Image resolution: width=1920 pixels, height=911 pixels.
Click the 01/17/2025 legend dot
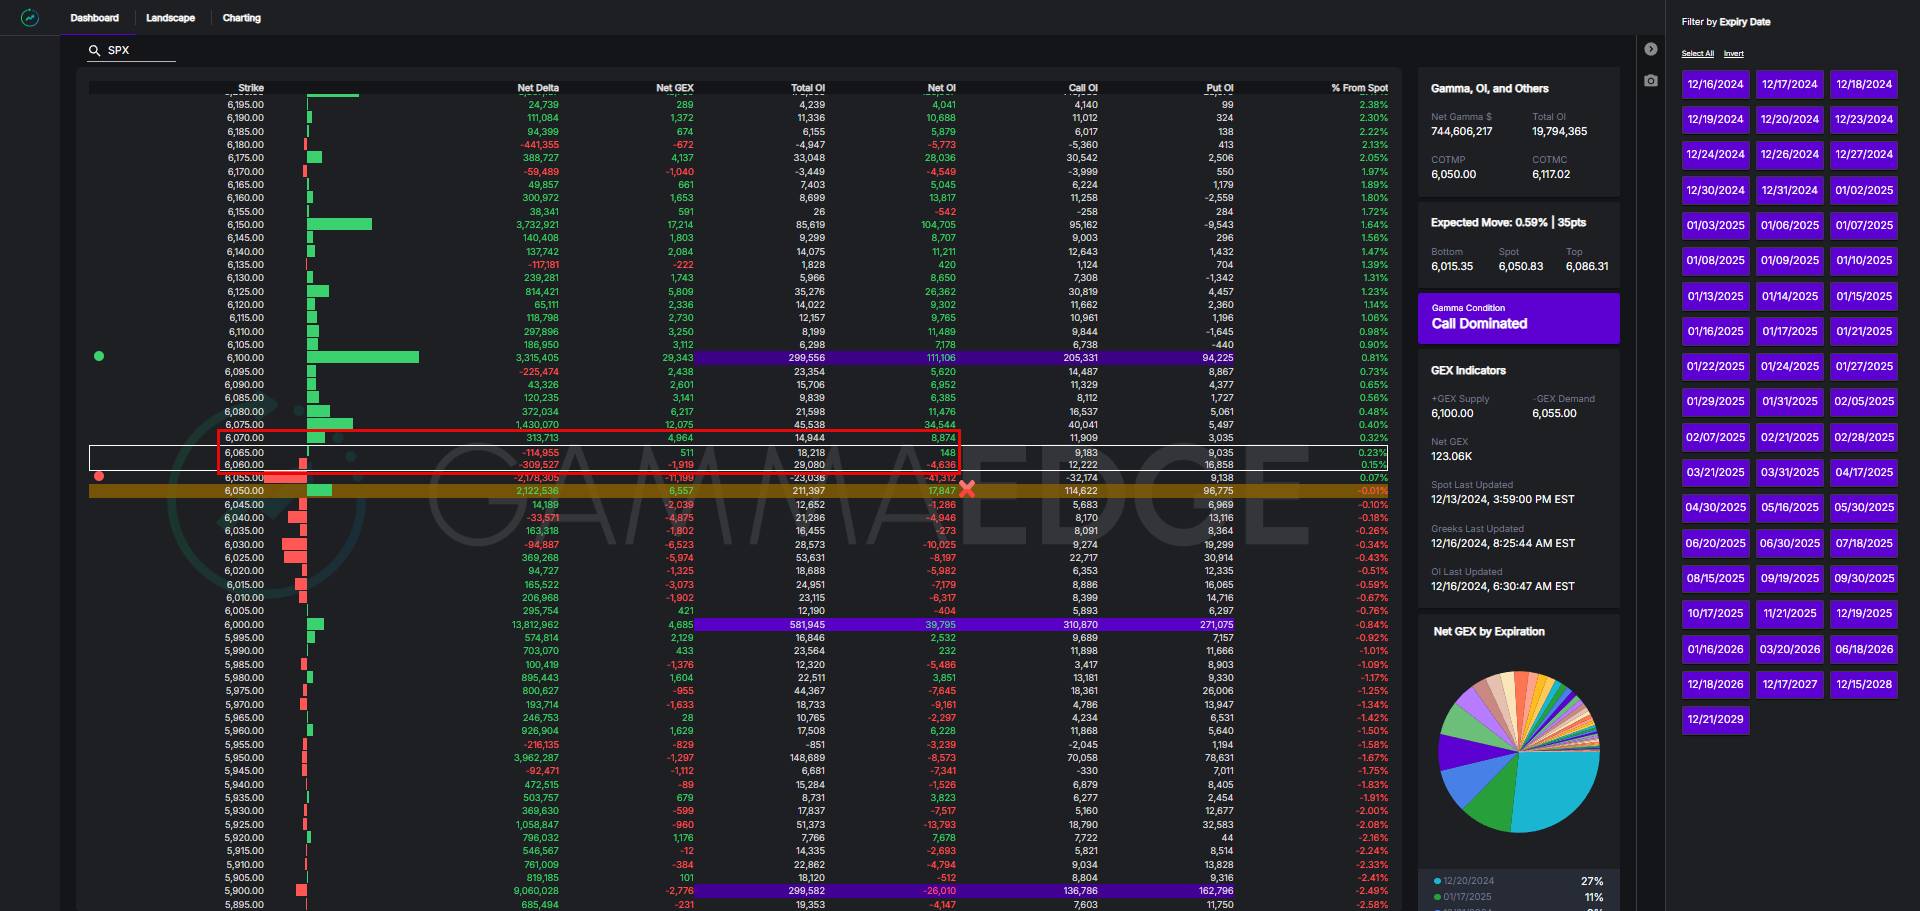coord(1437,897)
